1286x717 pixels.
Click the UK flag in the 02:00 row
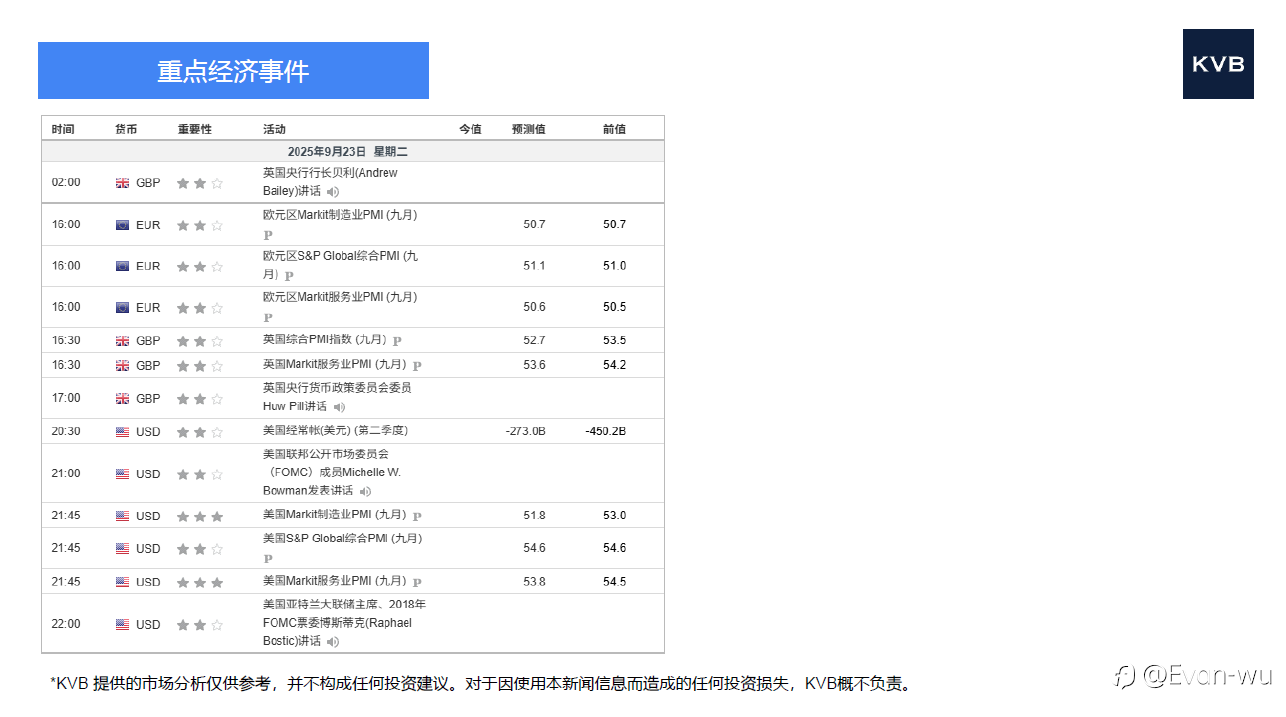point(122,183)
